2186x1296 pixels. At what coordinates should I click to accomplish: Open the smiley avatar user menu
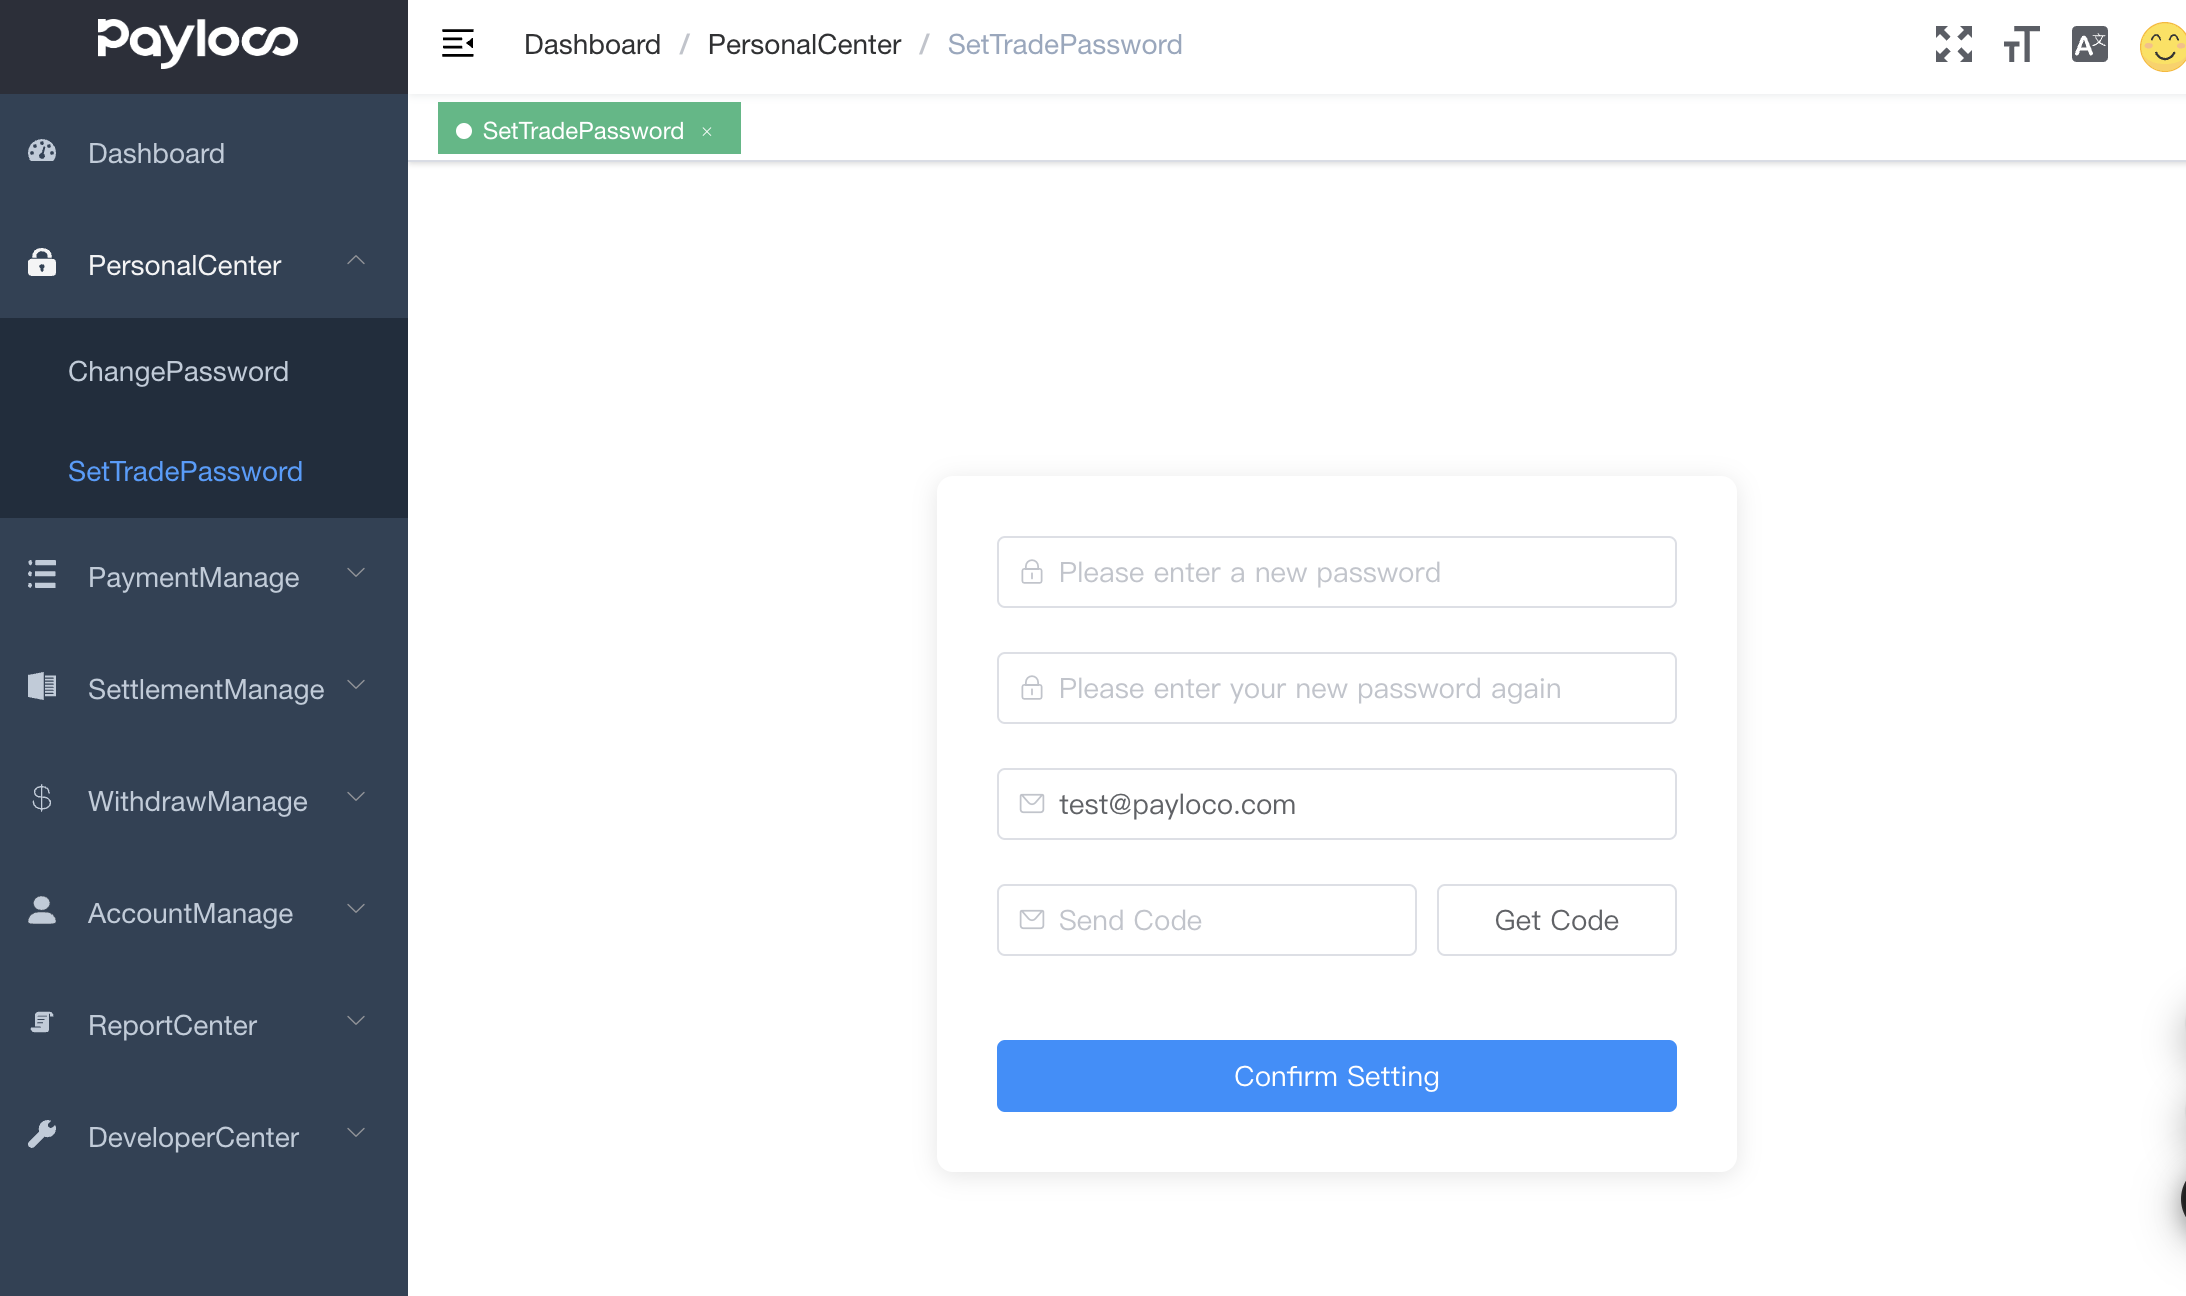tap(2163, 46)
